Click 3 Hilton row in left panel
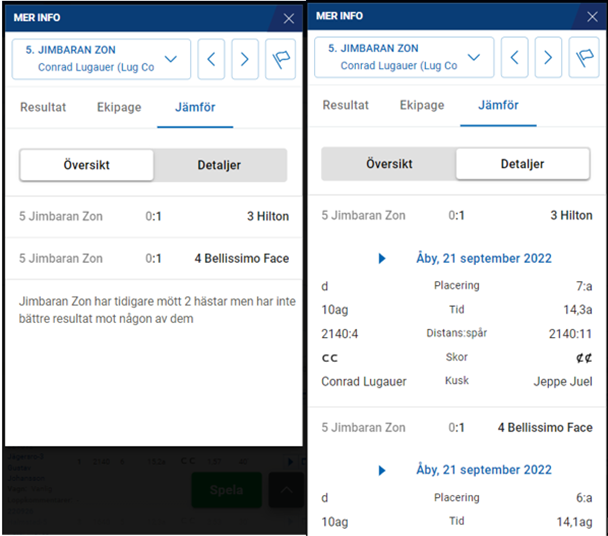The width and height of the screenshot is (608, 536). coord(154,216)
